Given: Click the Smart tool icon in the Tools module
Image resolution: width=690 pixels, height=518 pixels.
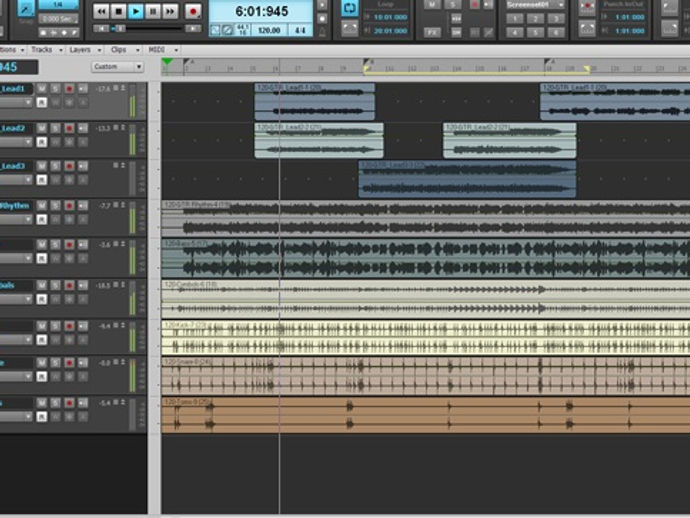Looking at the screenshot, I should tap(26, 9).
